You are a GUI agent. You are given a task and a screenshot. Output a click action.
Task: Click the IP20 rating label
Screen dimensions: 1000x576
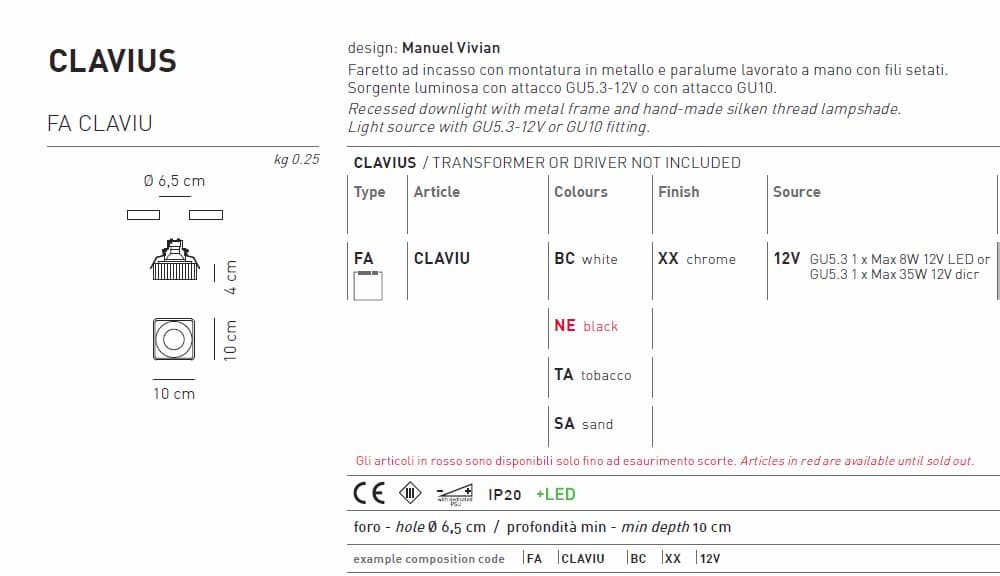pyautogui.click(x=504, y=494)
